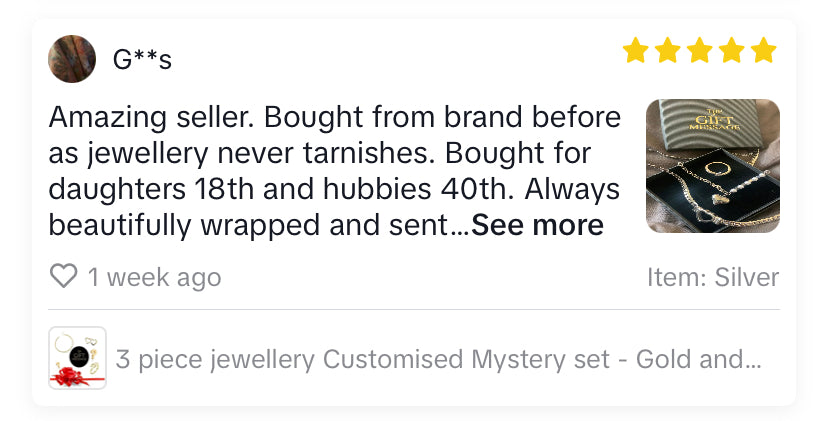Open the reviewer's round profile avatar
This screenshot has width=828, height=421.
tap(72, 59)
